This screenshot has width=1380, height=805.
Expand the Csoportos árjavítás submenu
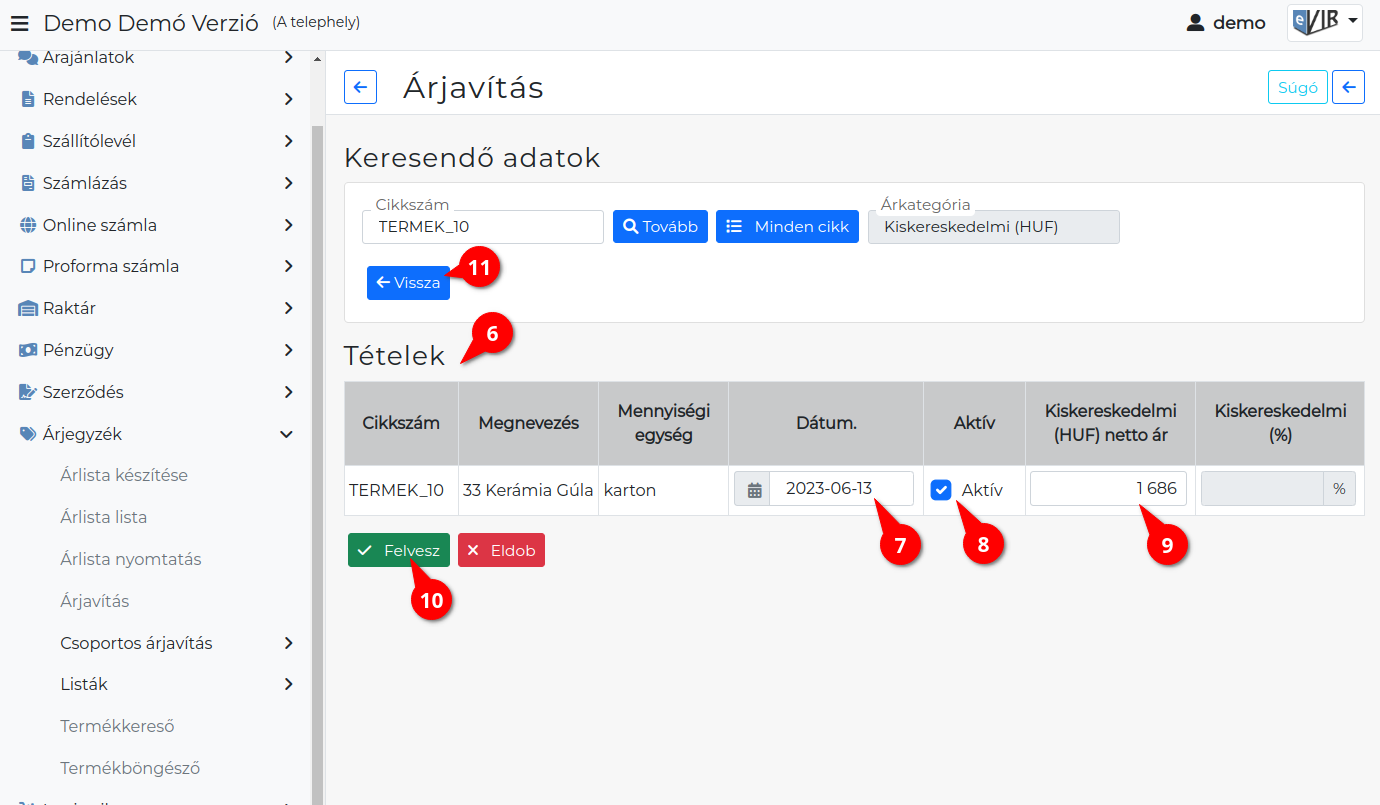pos(288,643)
